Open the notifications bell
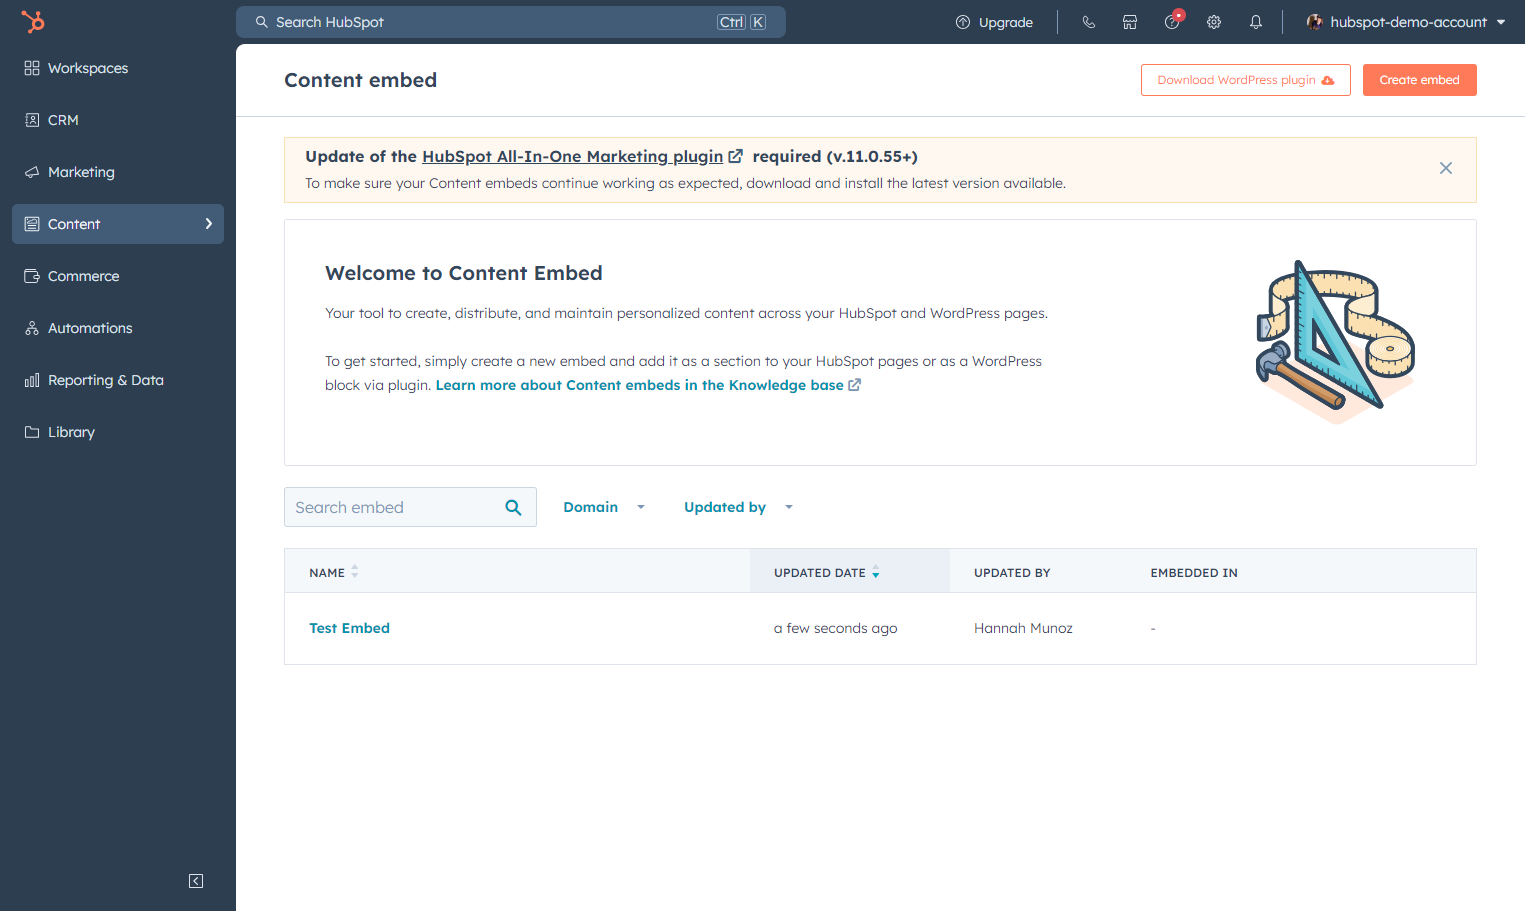The image size is (1525, 911). pos(1256,22)
